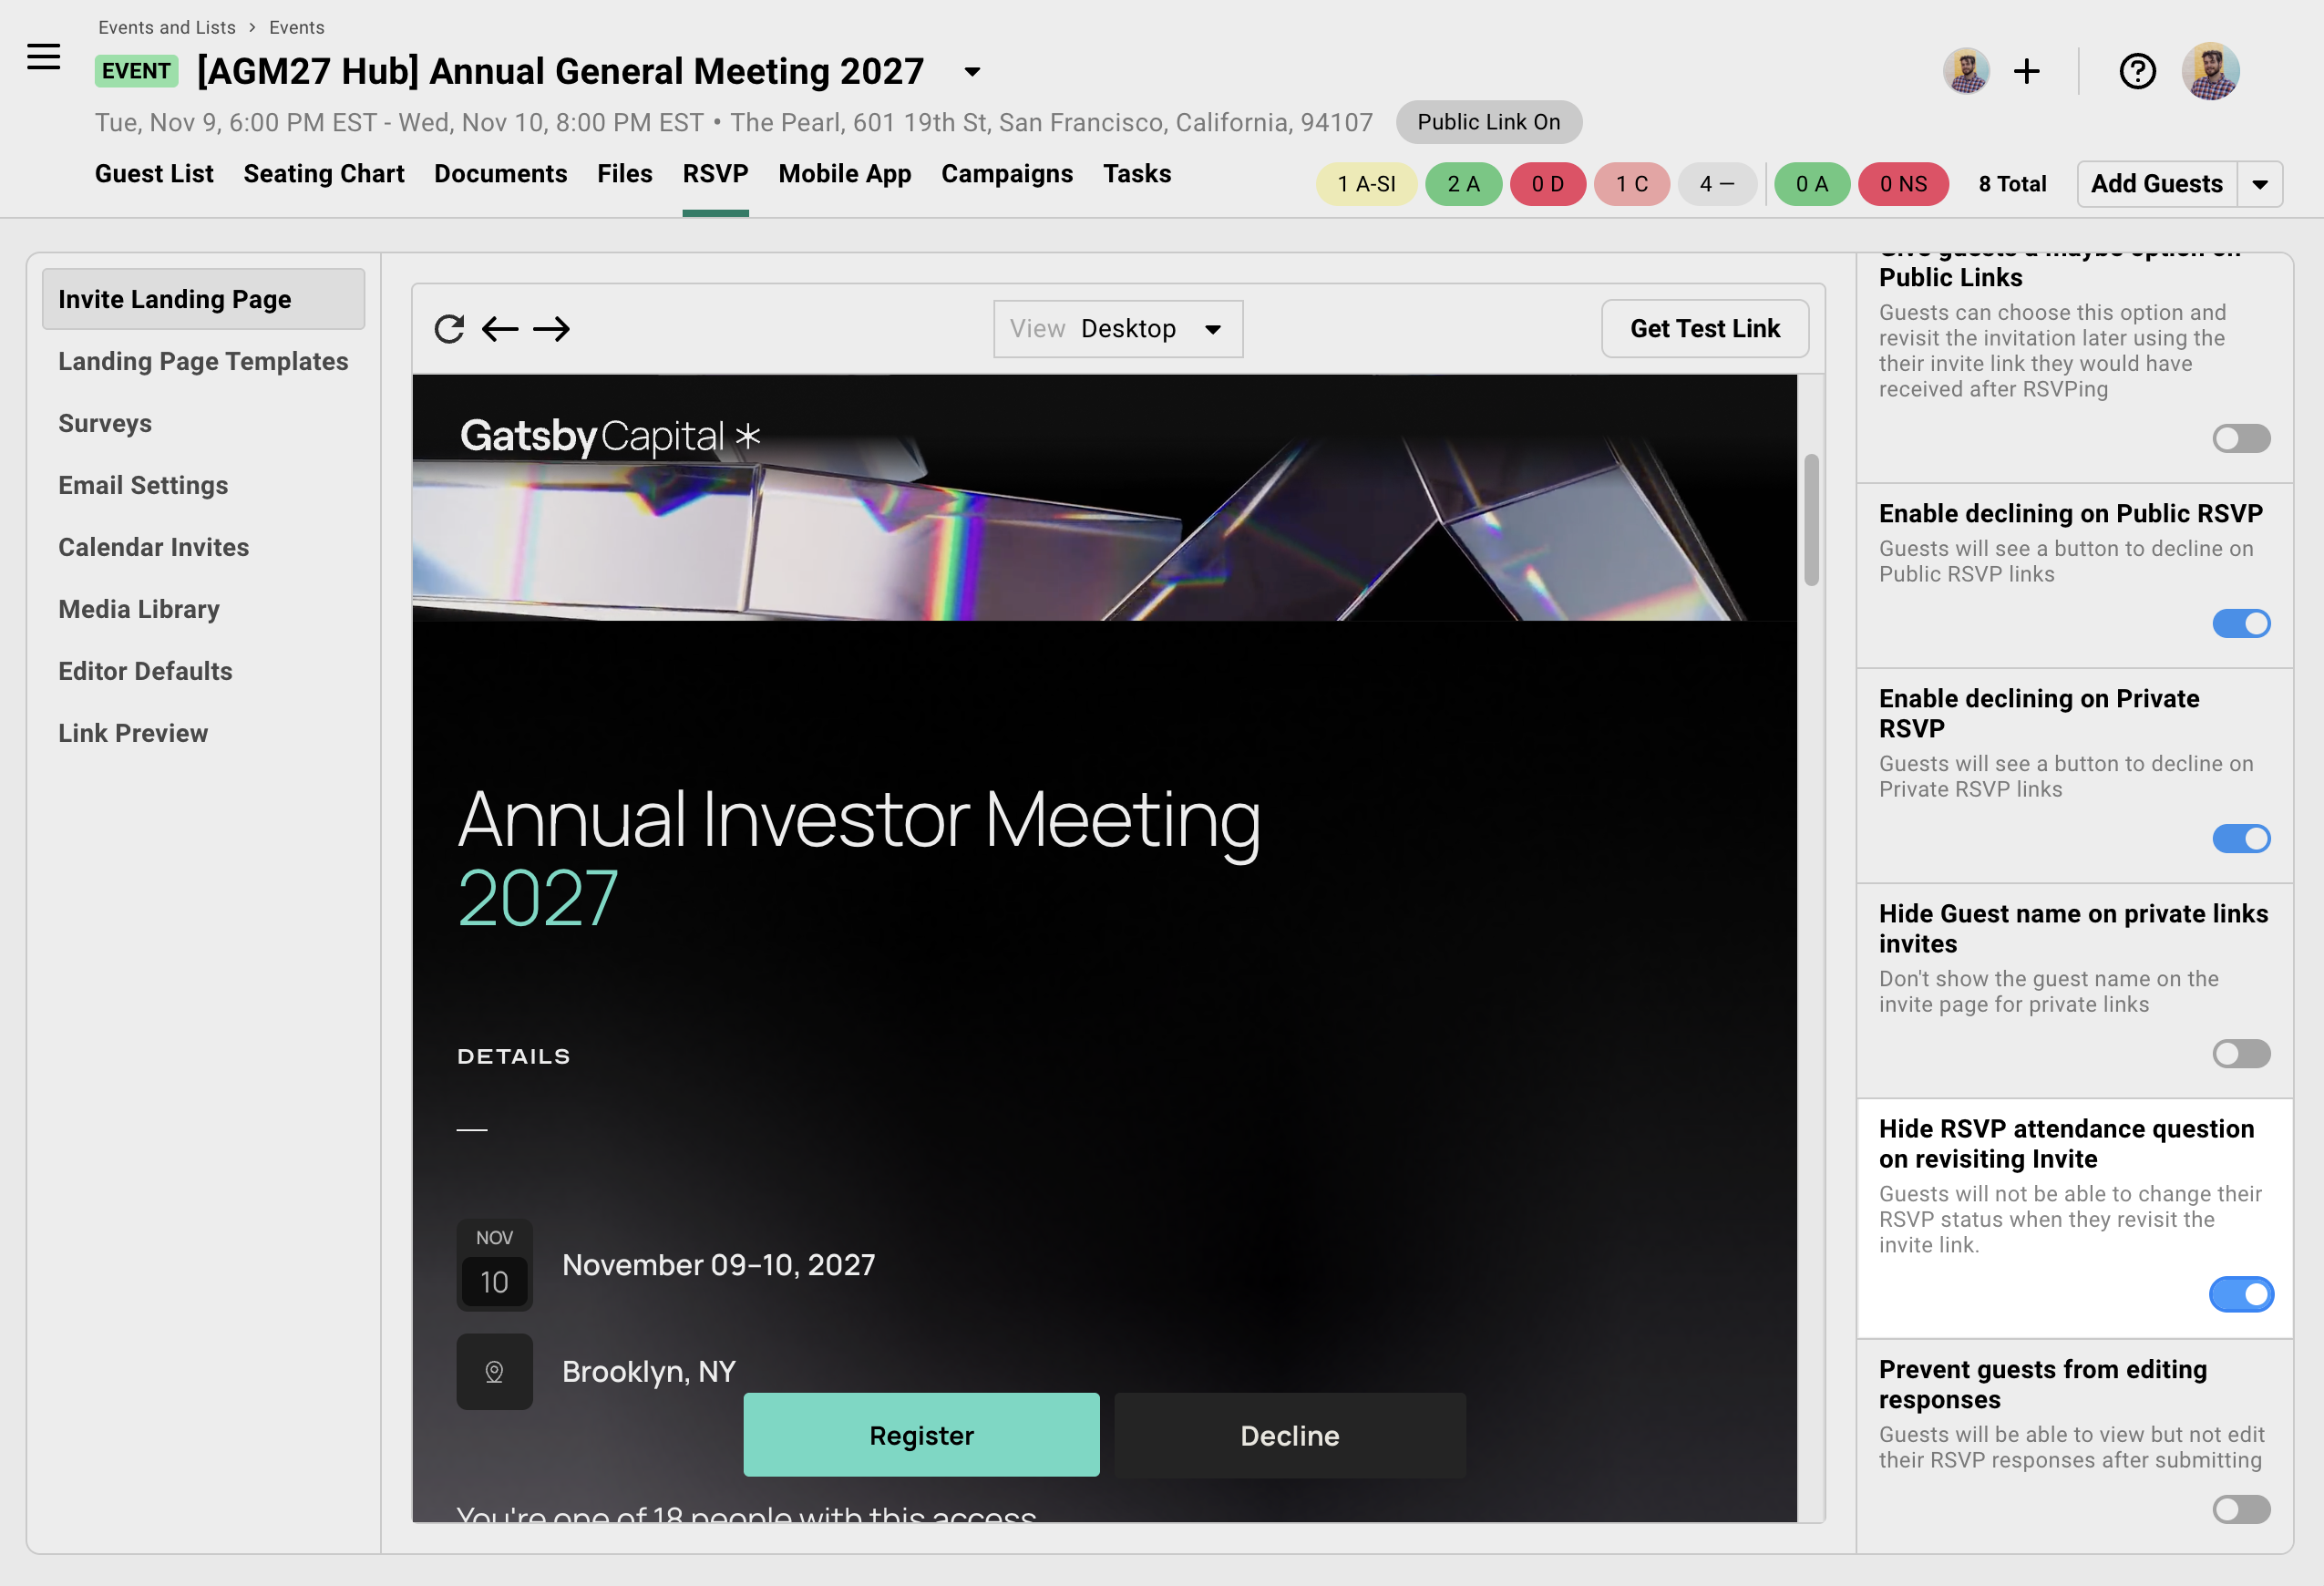Open the user profile avatar

pyautogui.click(x=2210, y=72)
